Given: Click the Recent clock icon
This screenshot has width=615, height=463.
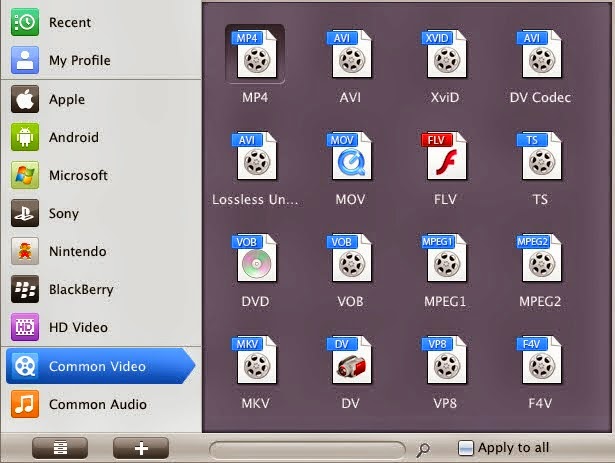Looking at the screenshot, I should tap(25, 22).
